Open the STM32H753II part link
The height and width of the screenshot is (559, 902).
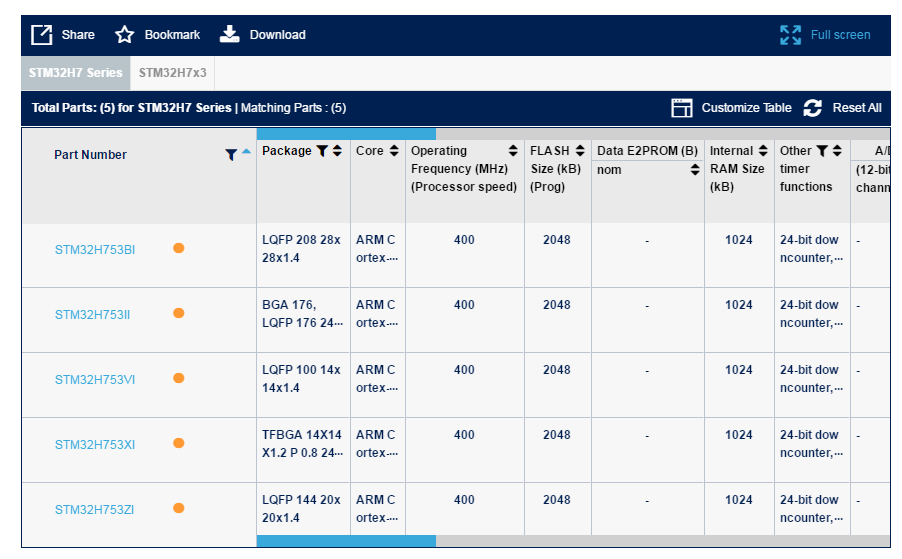[x=93, y=315]
